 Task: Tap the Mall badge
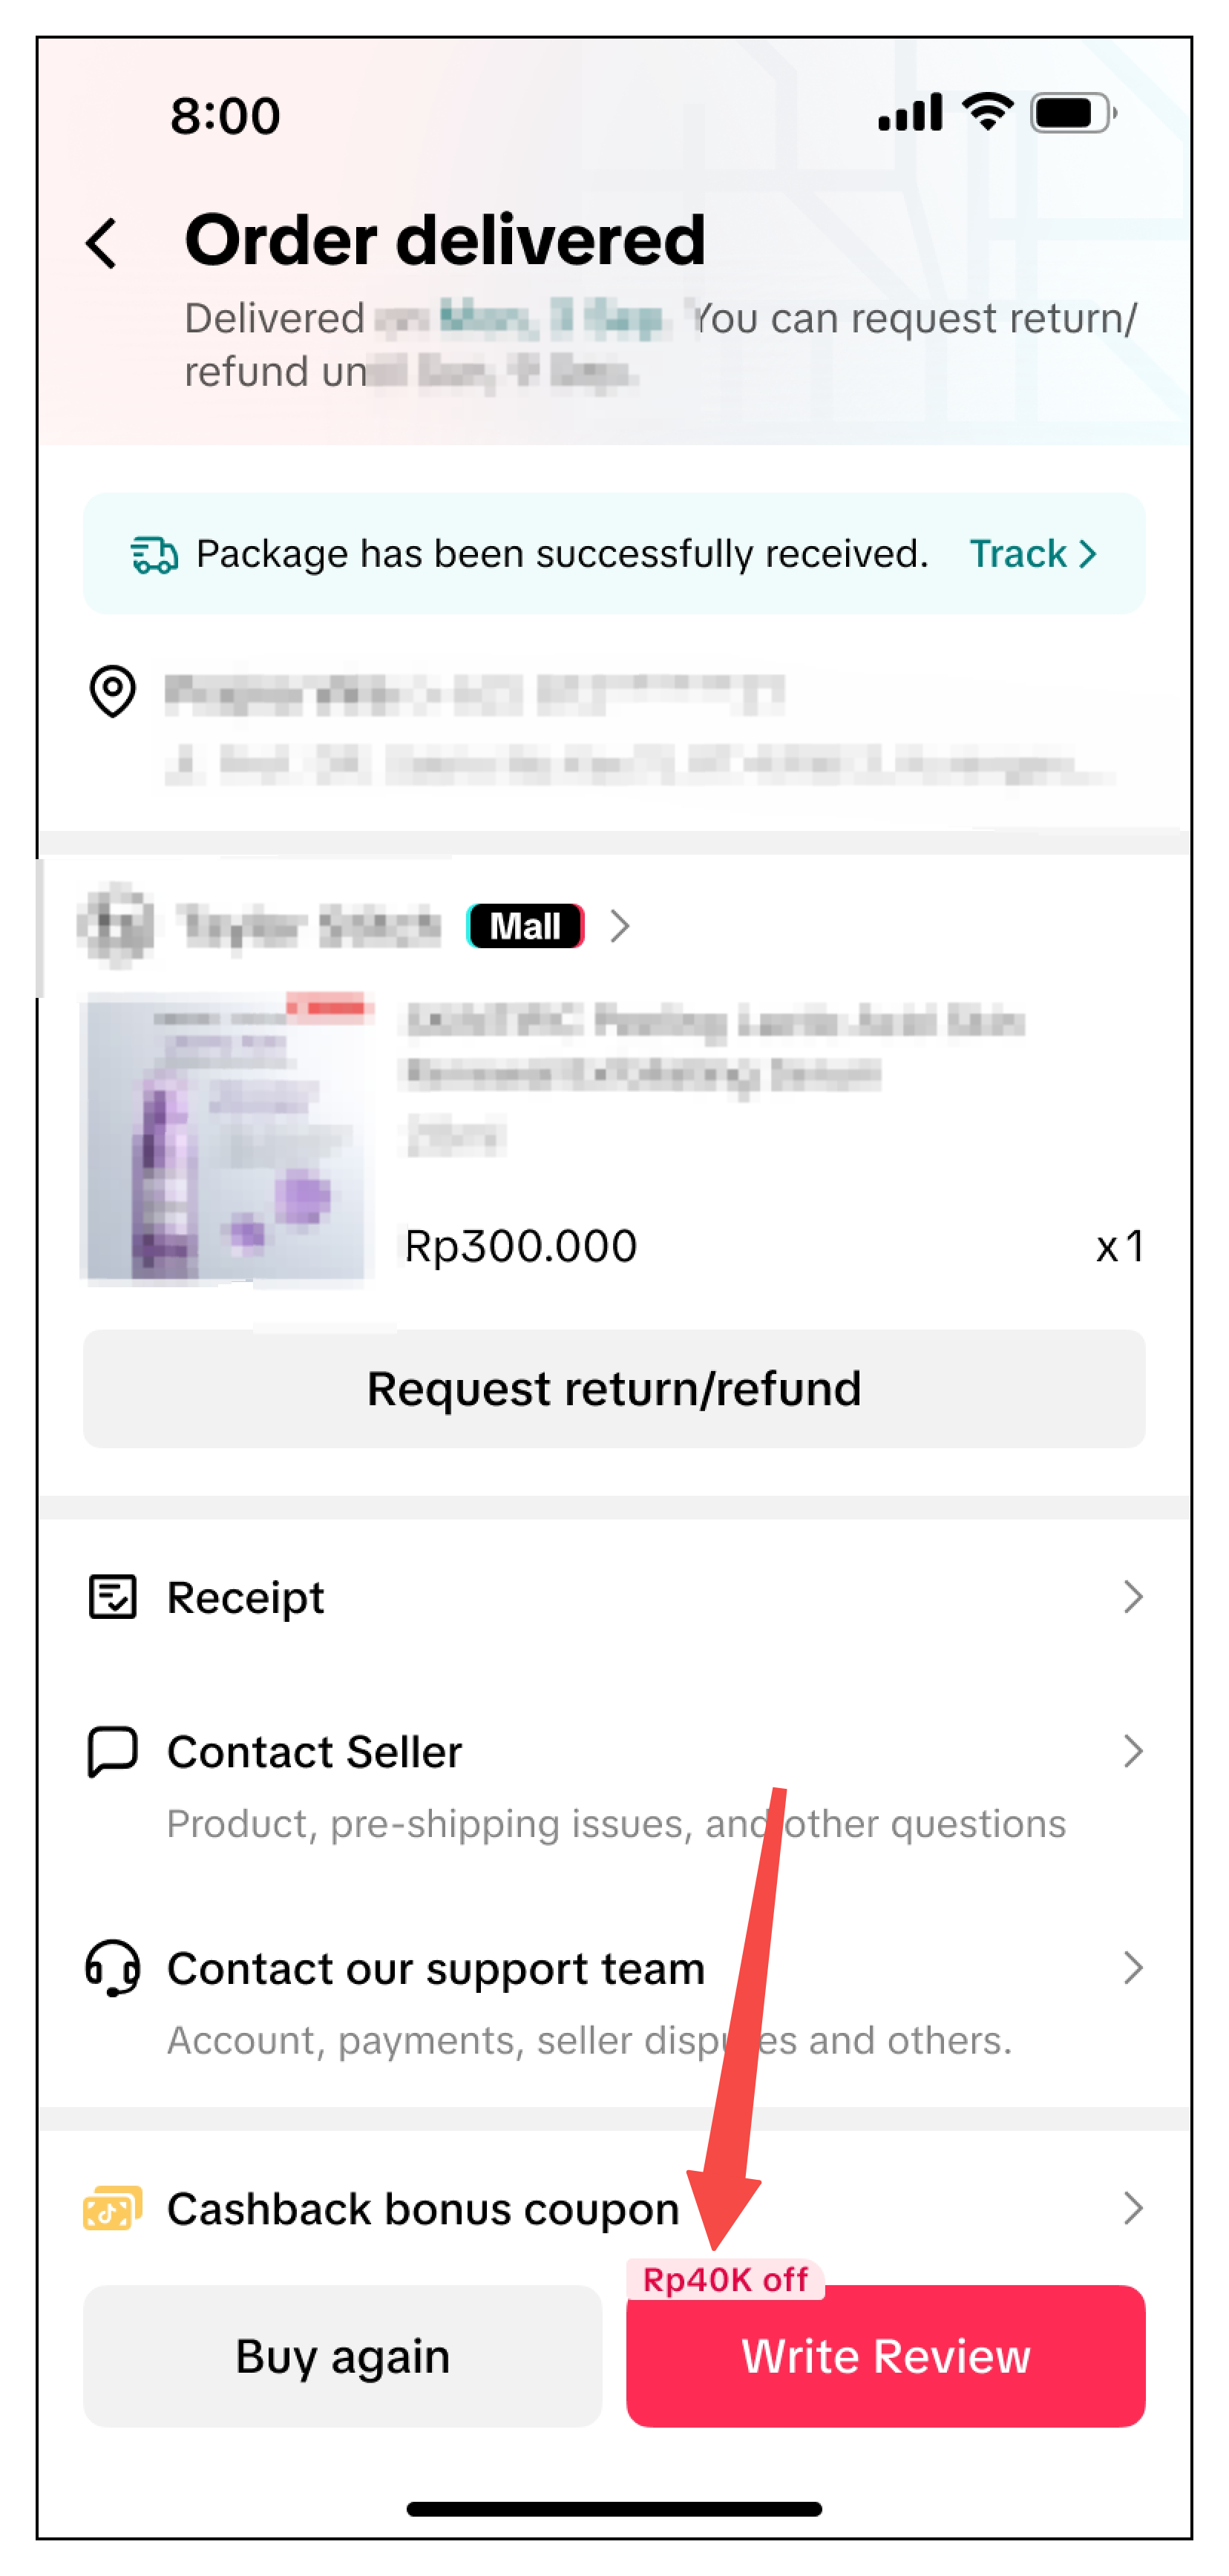(x=525, y=926)
